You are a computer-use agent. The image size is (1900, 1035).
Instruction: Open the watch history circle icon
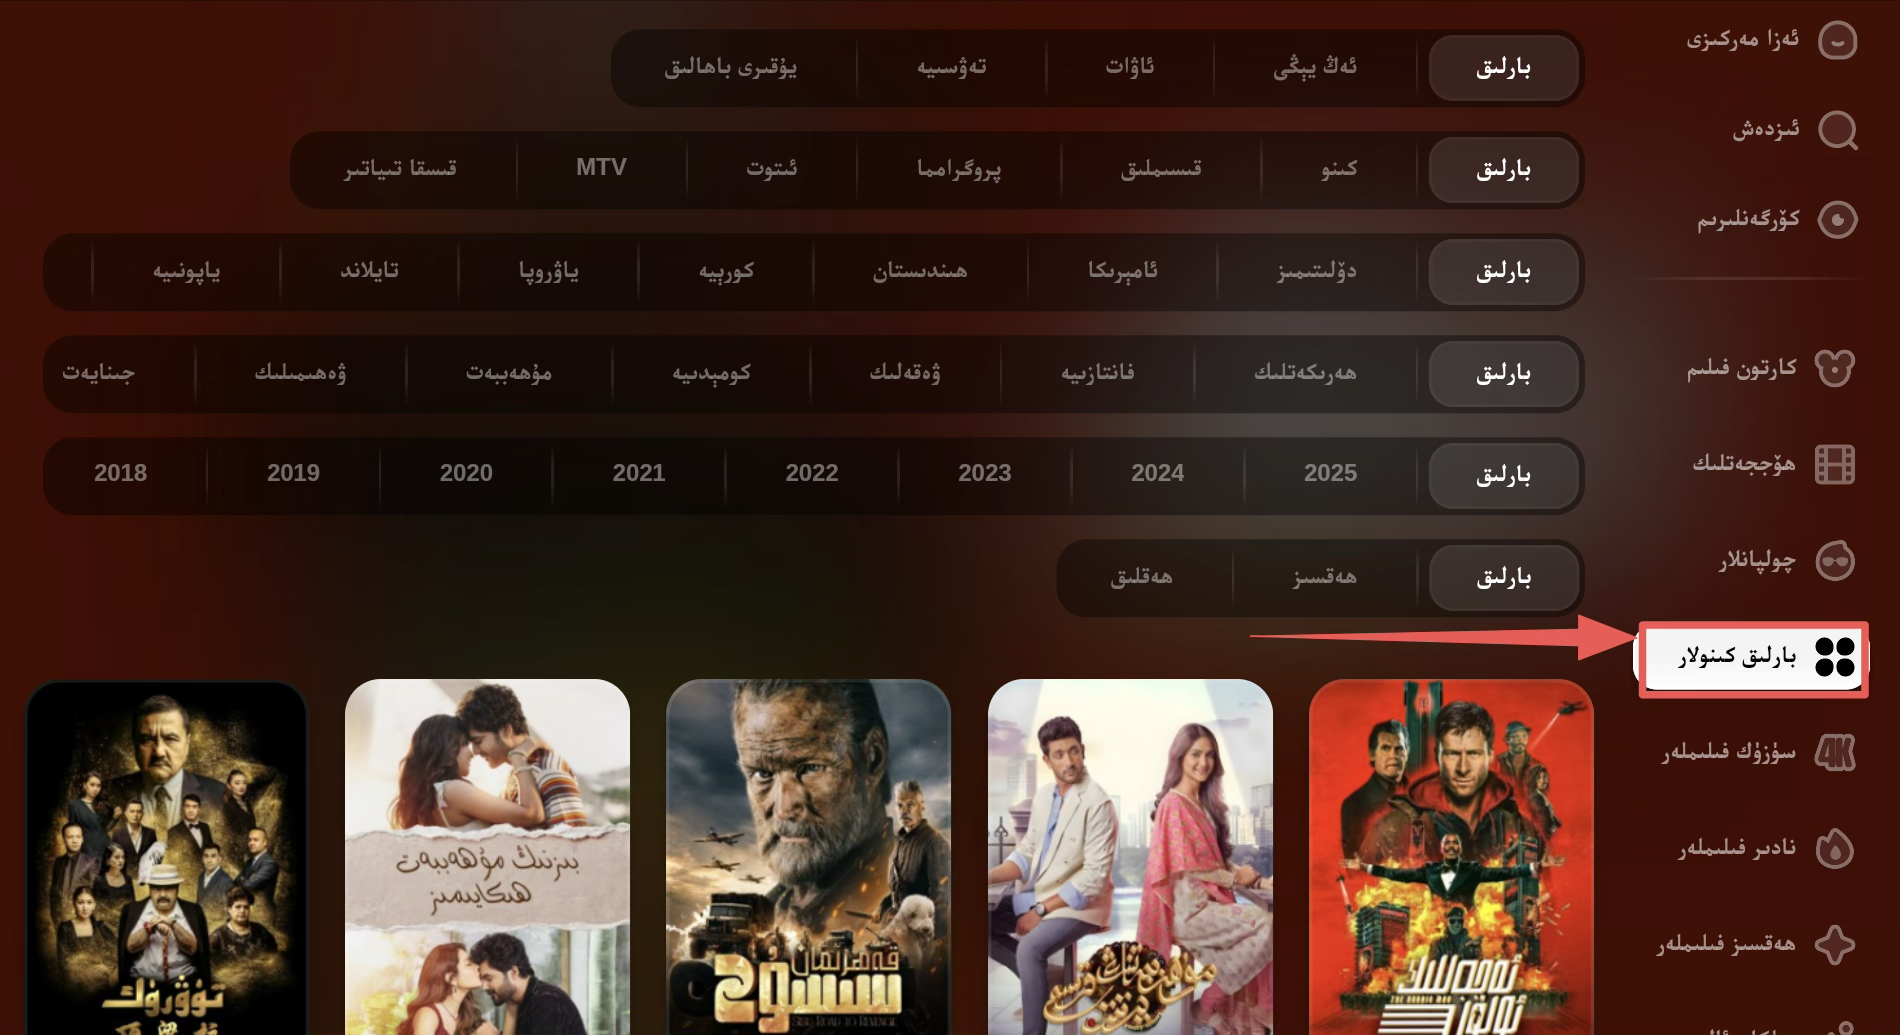(1837, 219)
